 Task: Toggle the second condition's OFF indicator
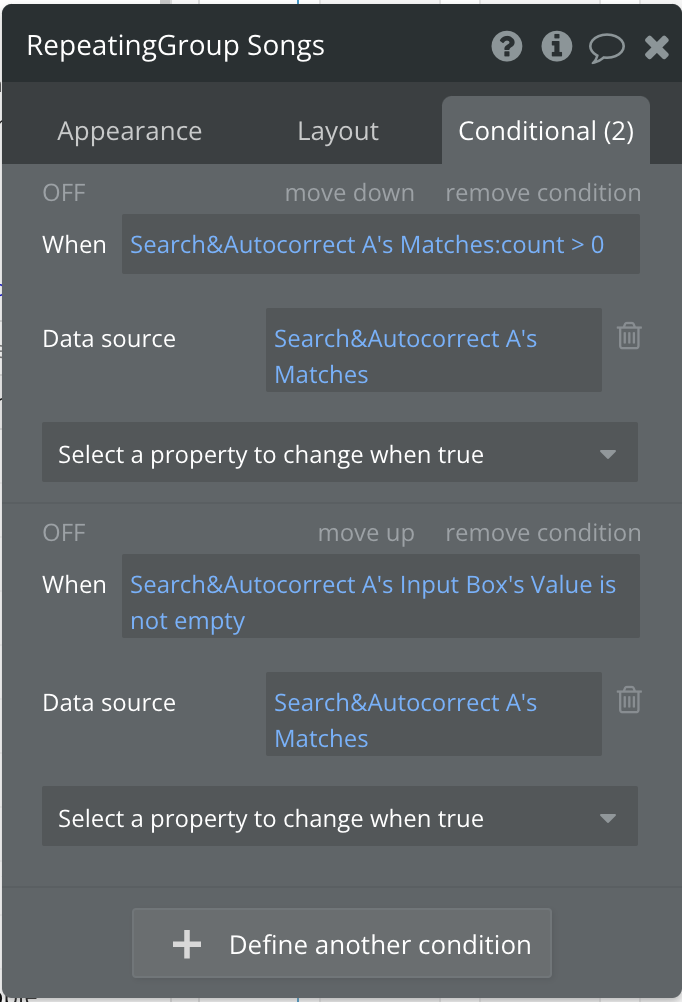(x=64, y=533)
